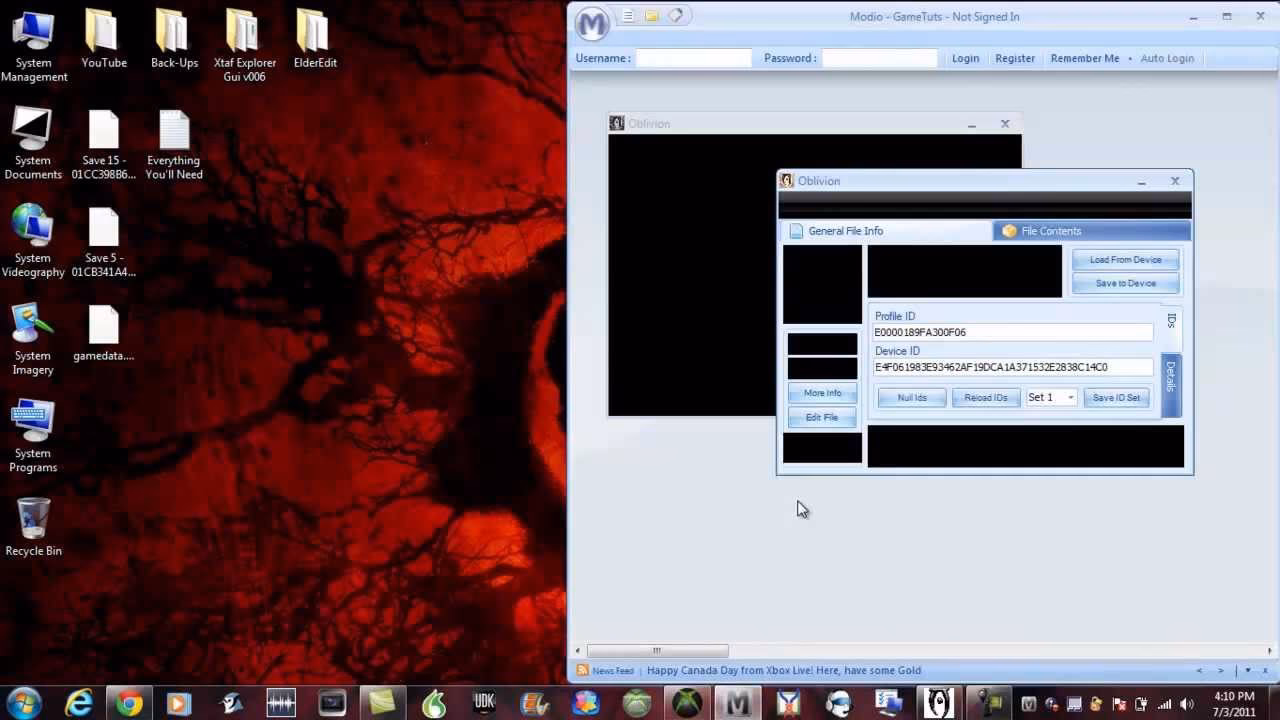Select the Xtaf Explorer Gui v006 folder
The width and height of the screenshot is (1280, 720).
point(245,47)
